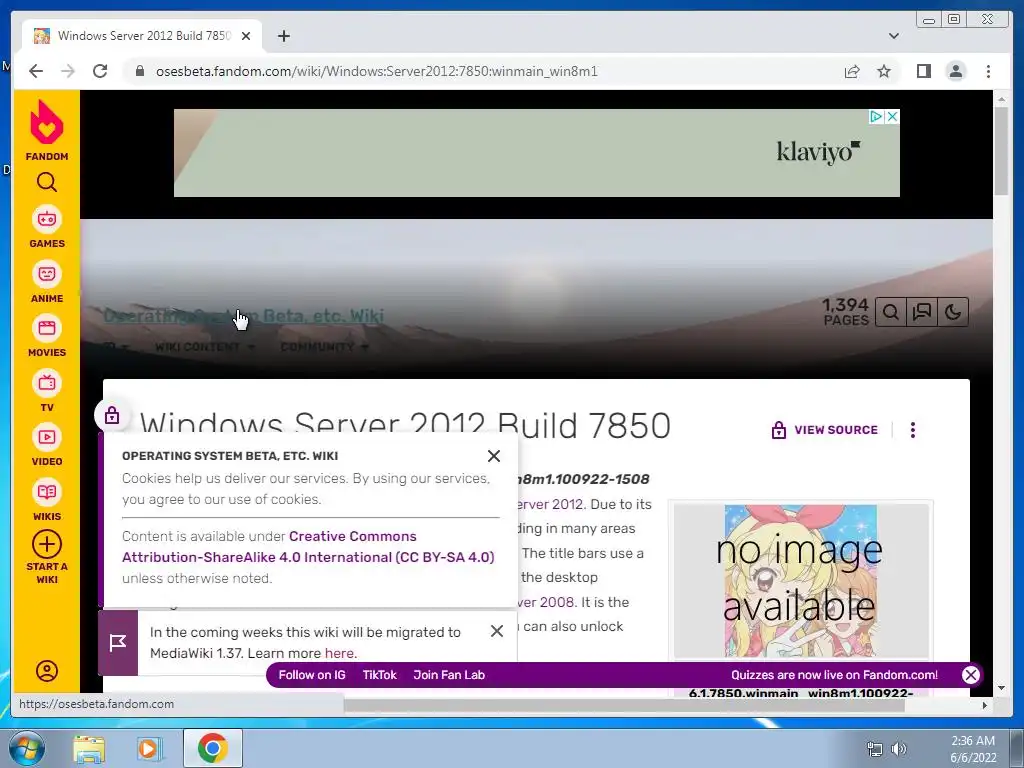Click Chrome icon in taskbar
Image resolution: width=1024 pixels, height=768 pixels.
tap(212, 748)
